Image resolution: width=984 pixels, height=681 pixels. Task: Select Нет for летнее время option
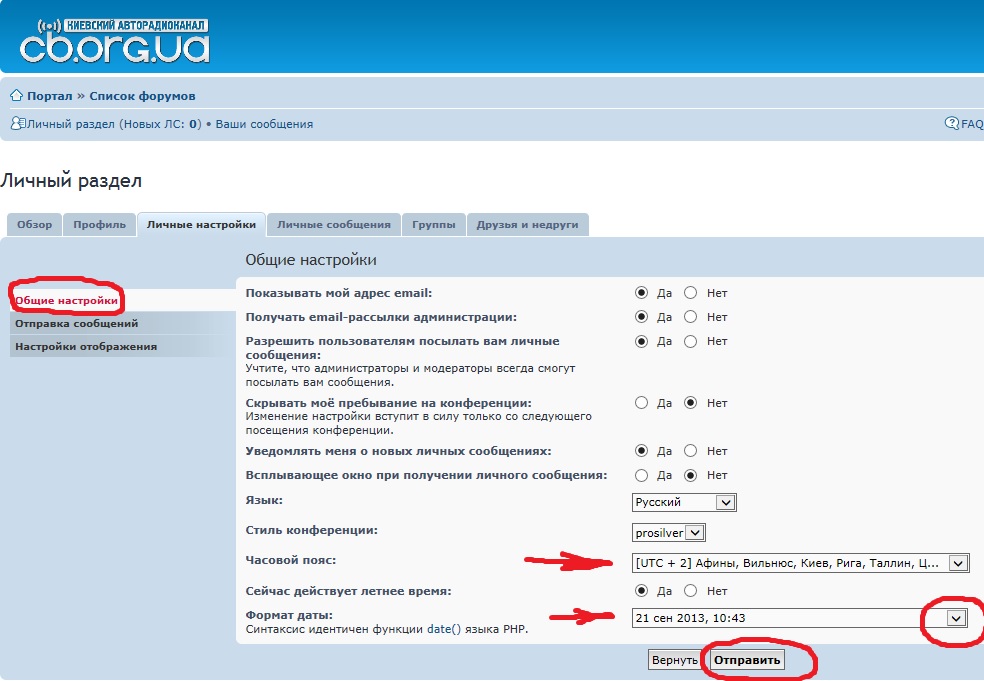[x=690, y=591]
